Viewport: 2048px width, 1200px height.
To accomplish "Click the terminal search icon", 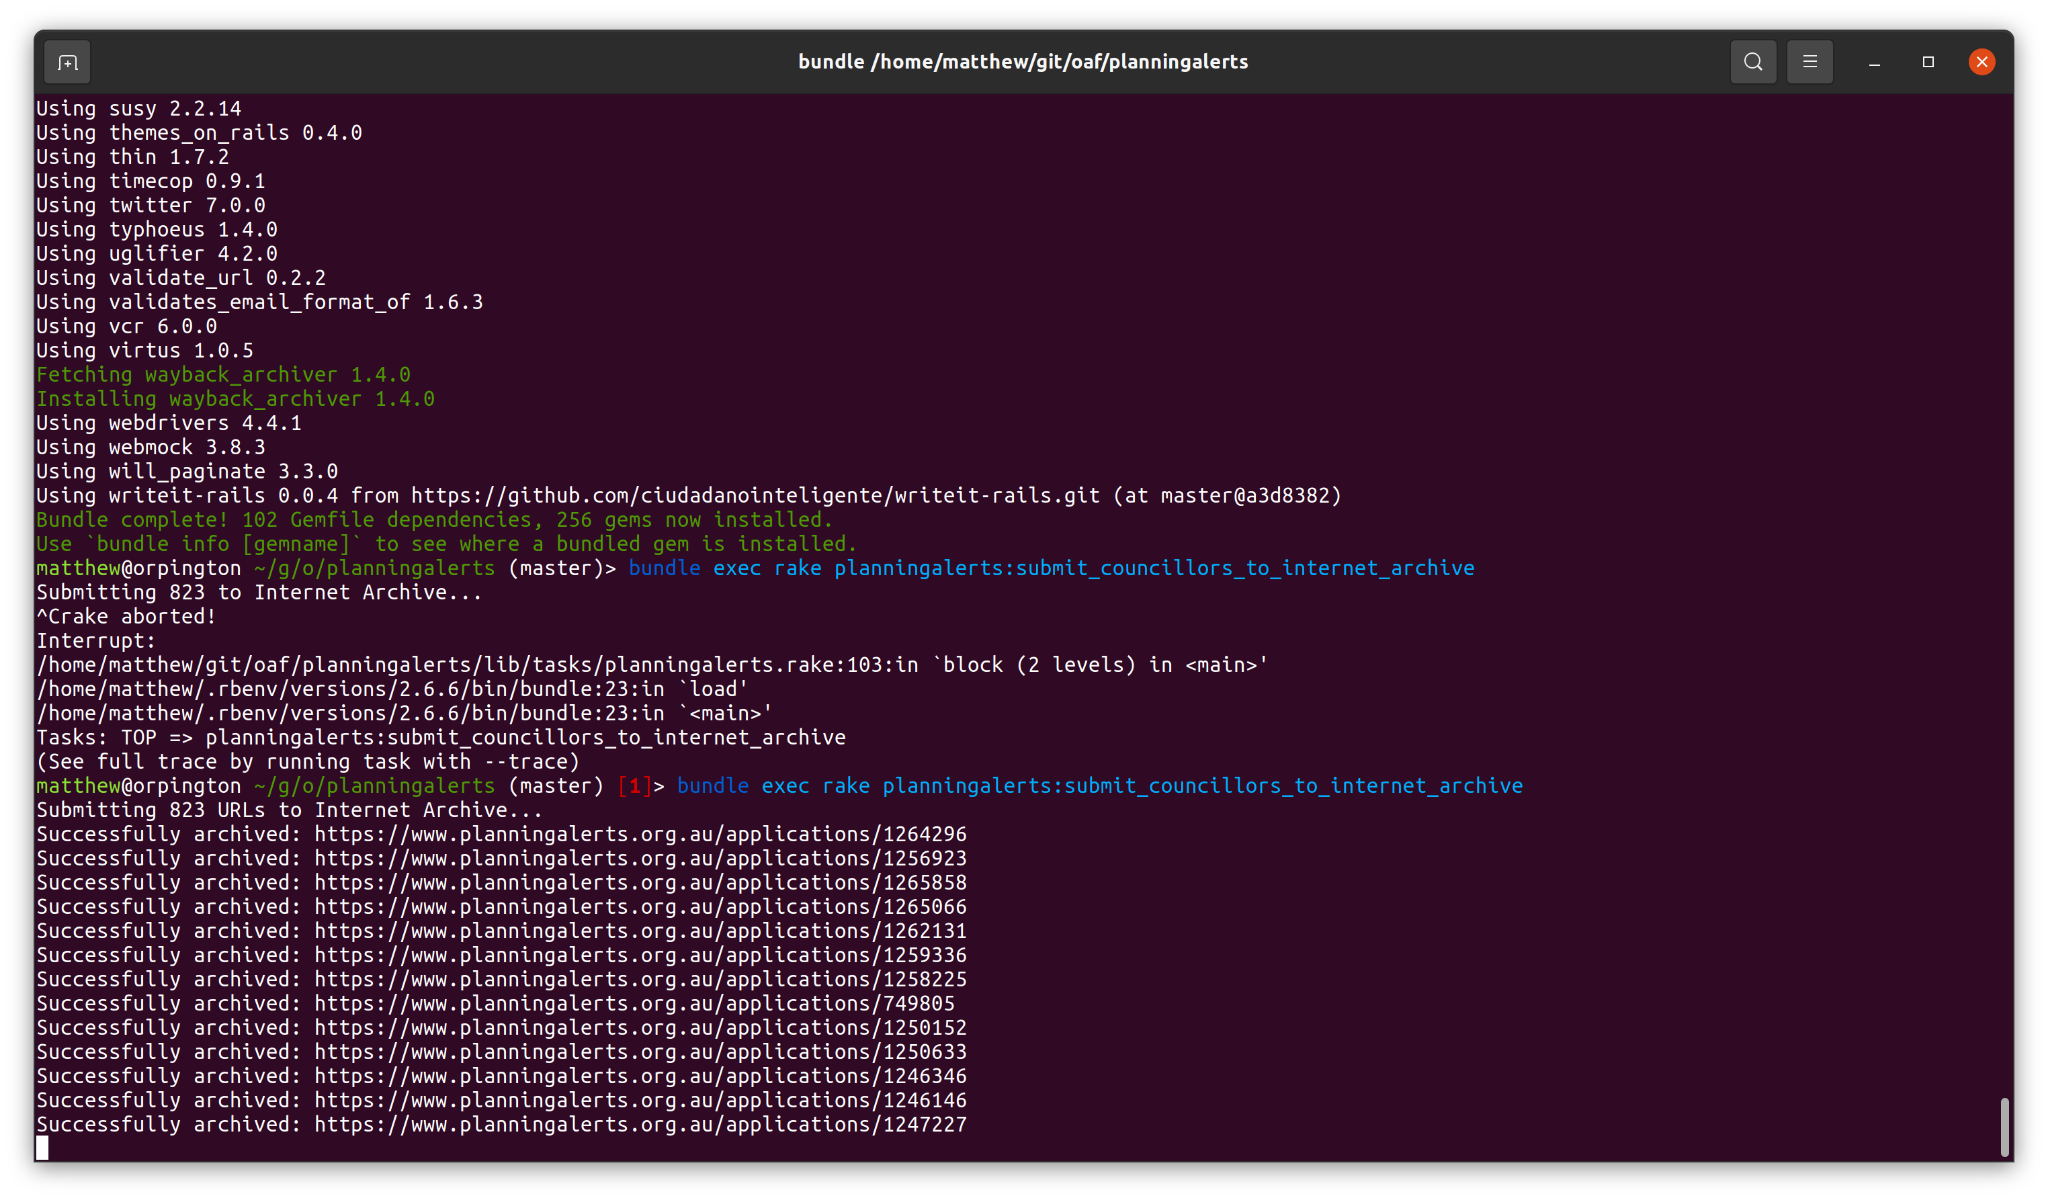I will 1753,62.
